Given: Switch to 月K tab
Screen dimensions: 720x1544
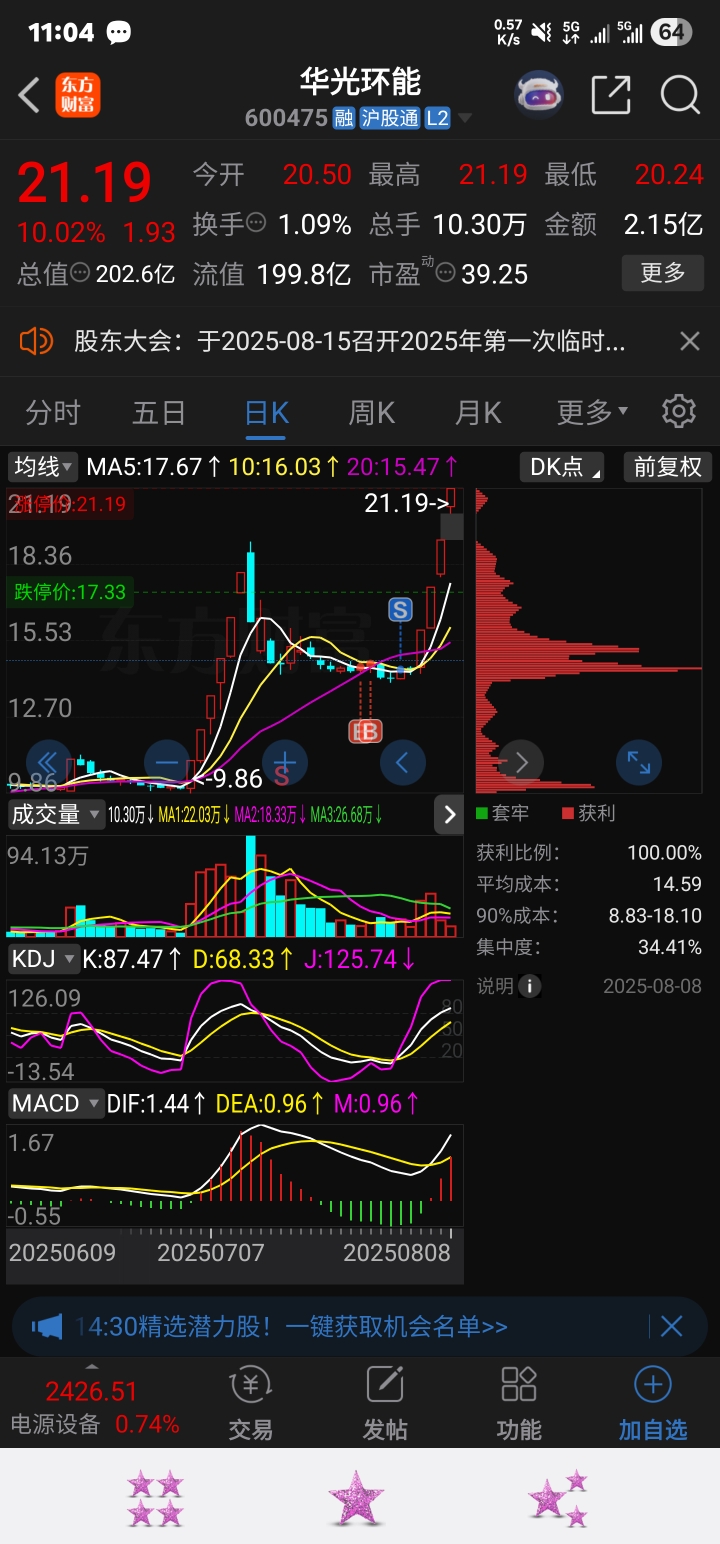Looking at the screenshot, I should [478, 412].
